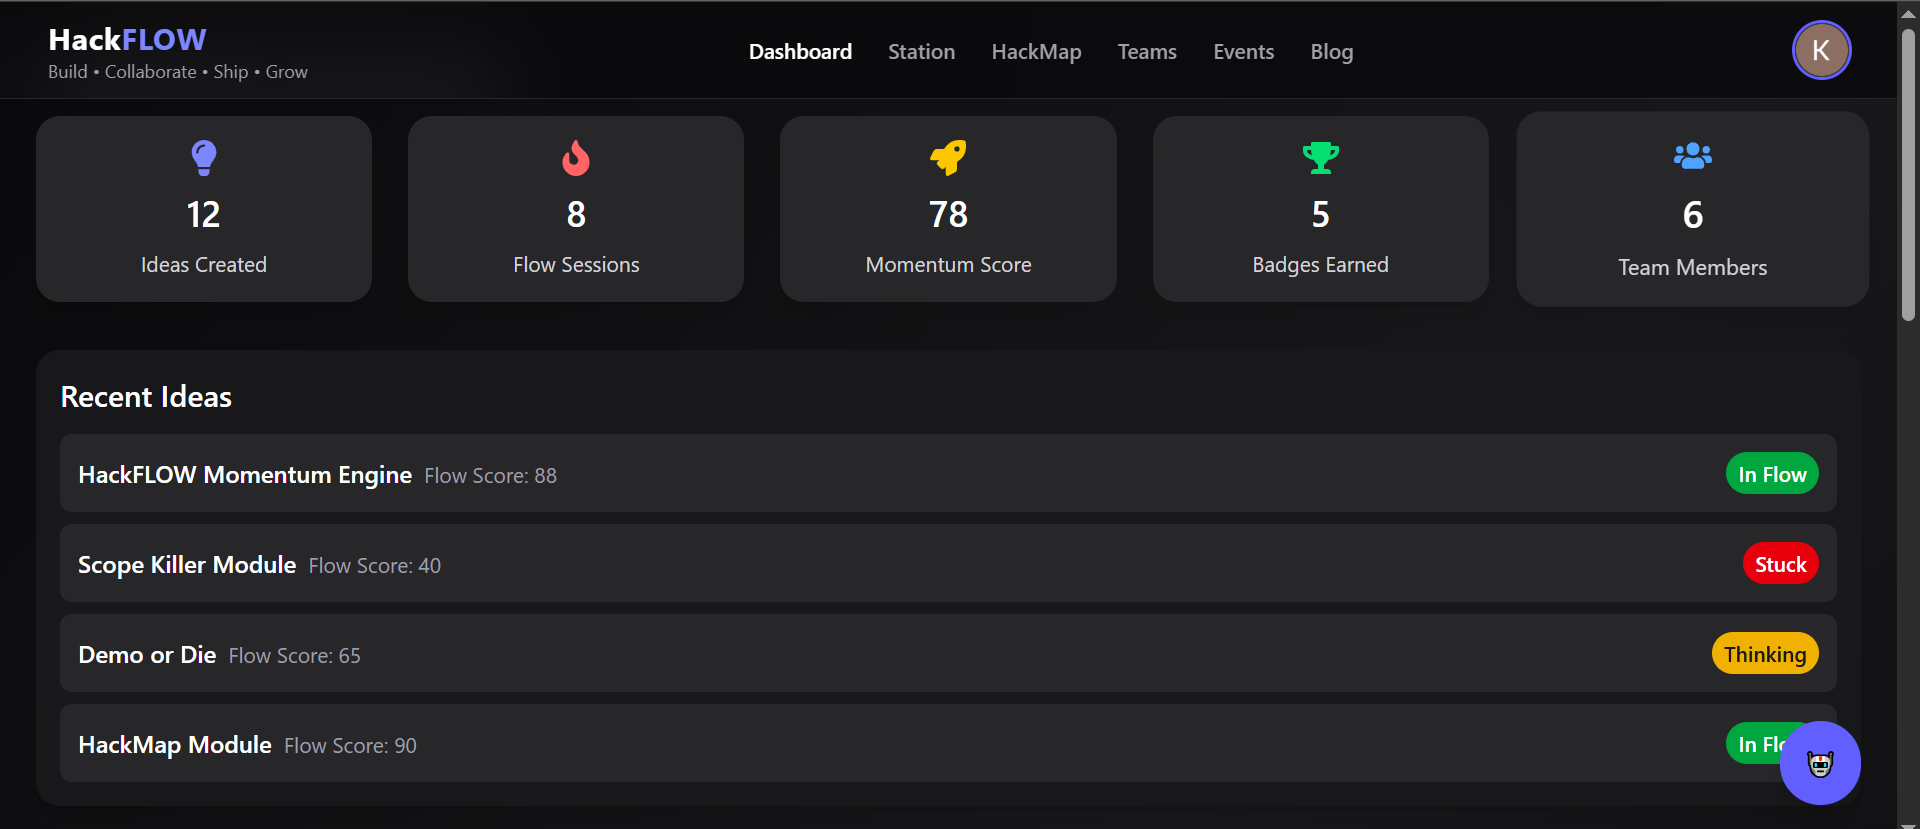
Task: Click the Recent Ideas heading
Action: pos(146,397)
